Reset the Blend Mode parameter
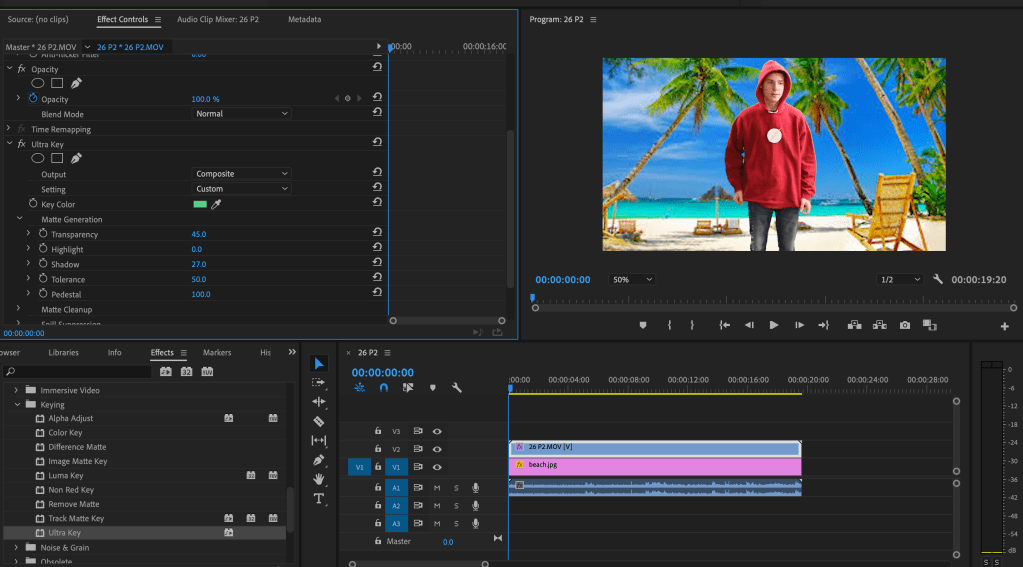Viewport: 1023px width, 567px height. coord(377,112)
